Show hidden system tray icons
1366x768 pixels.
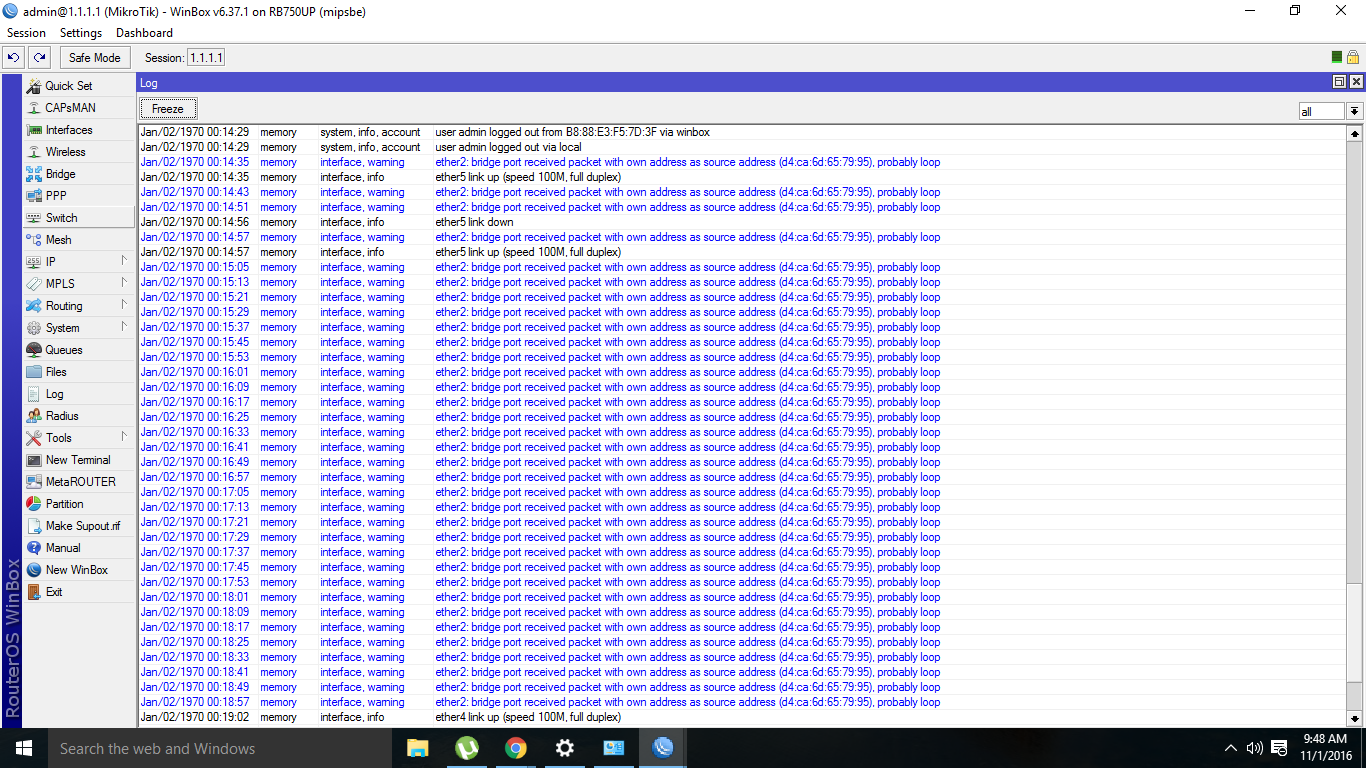click(1230, 748)
